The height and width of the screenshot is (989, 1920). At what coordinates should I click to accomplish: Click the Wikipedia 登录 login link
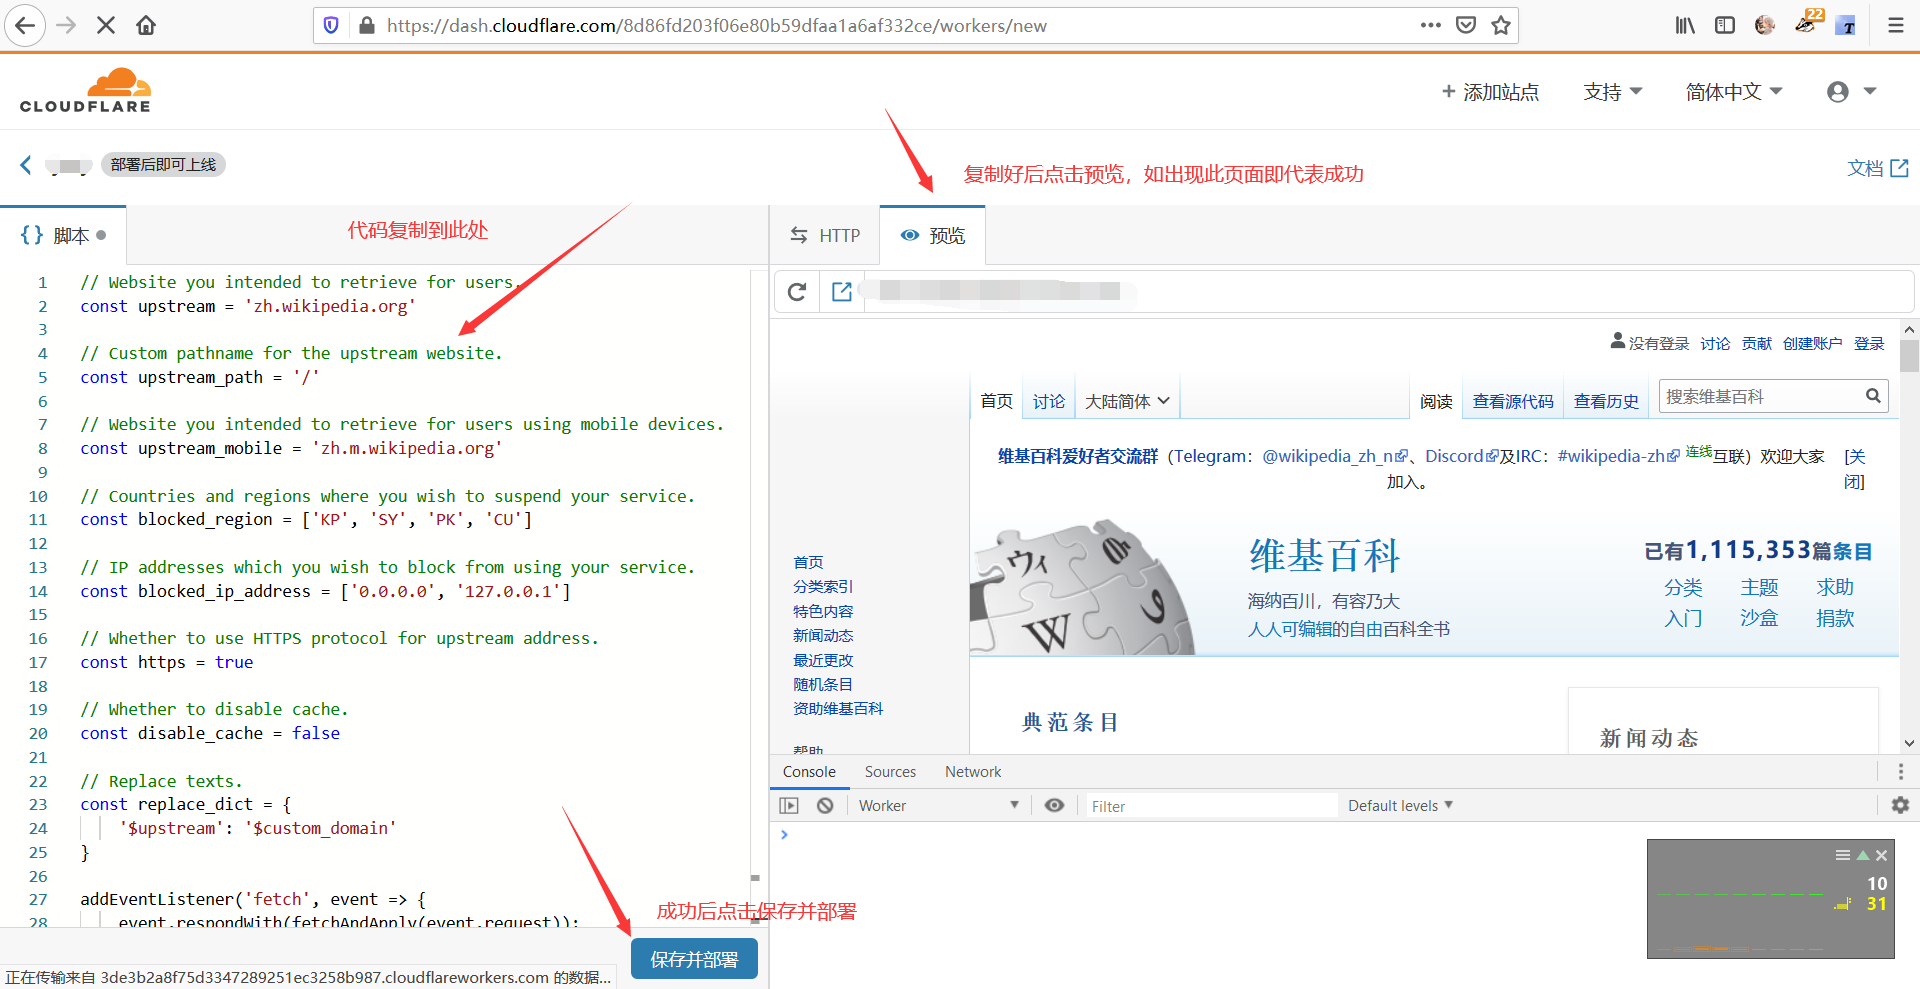[1869, 343]
